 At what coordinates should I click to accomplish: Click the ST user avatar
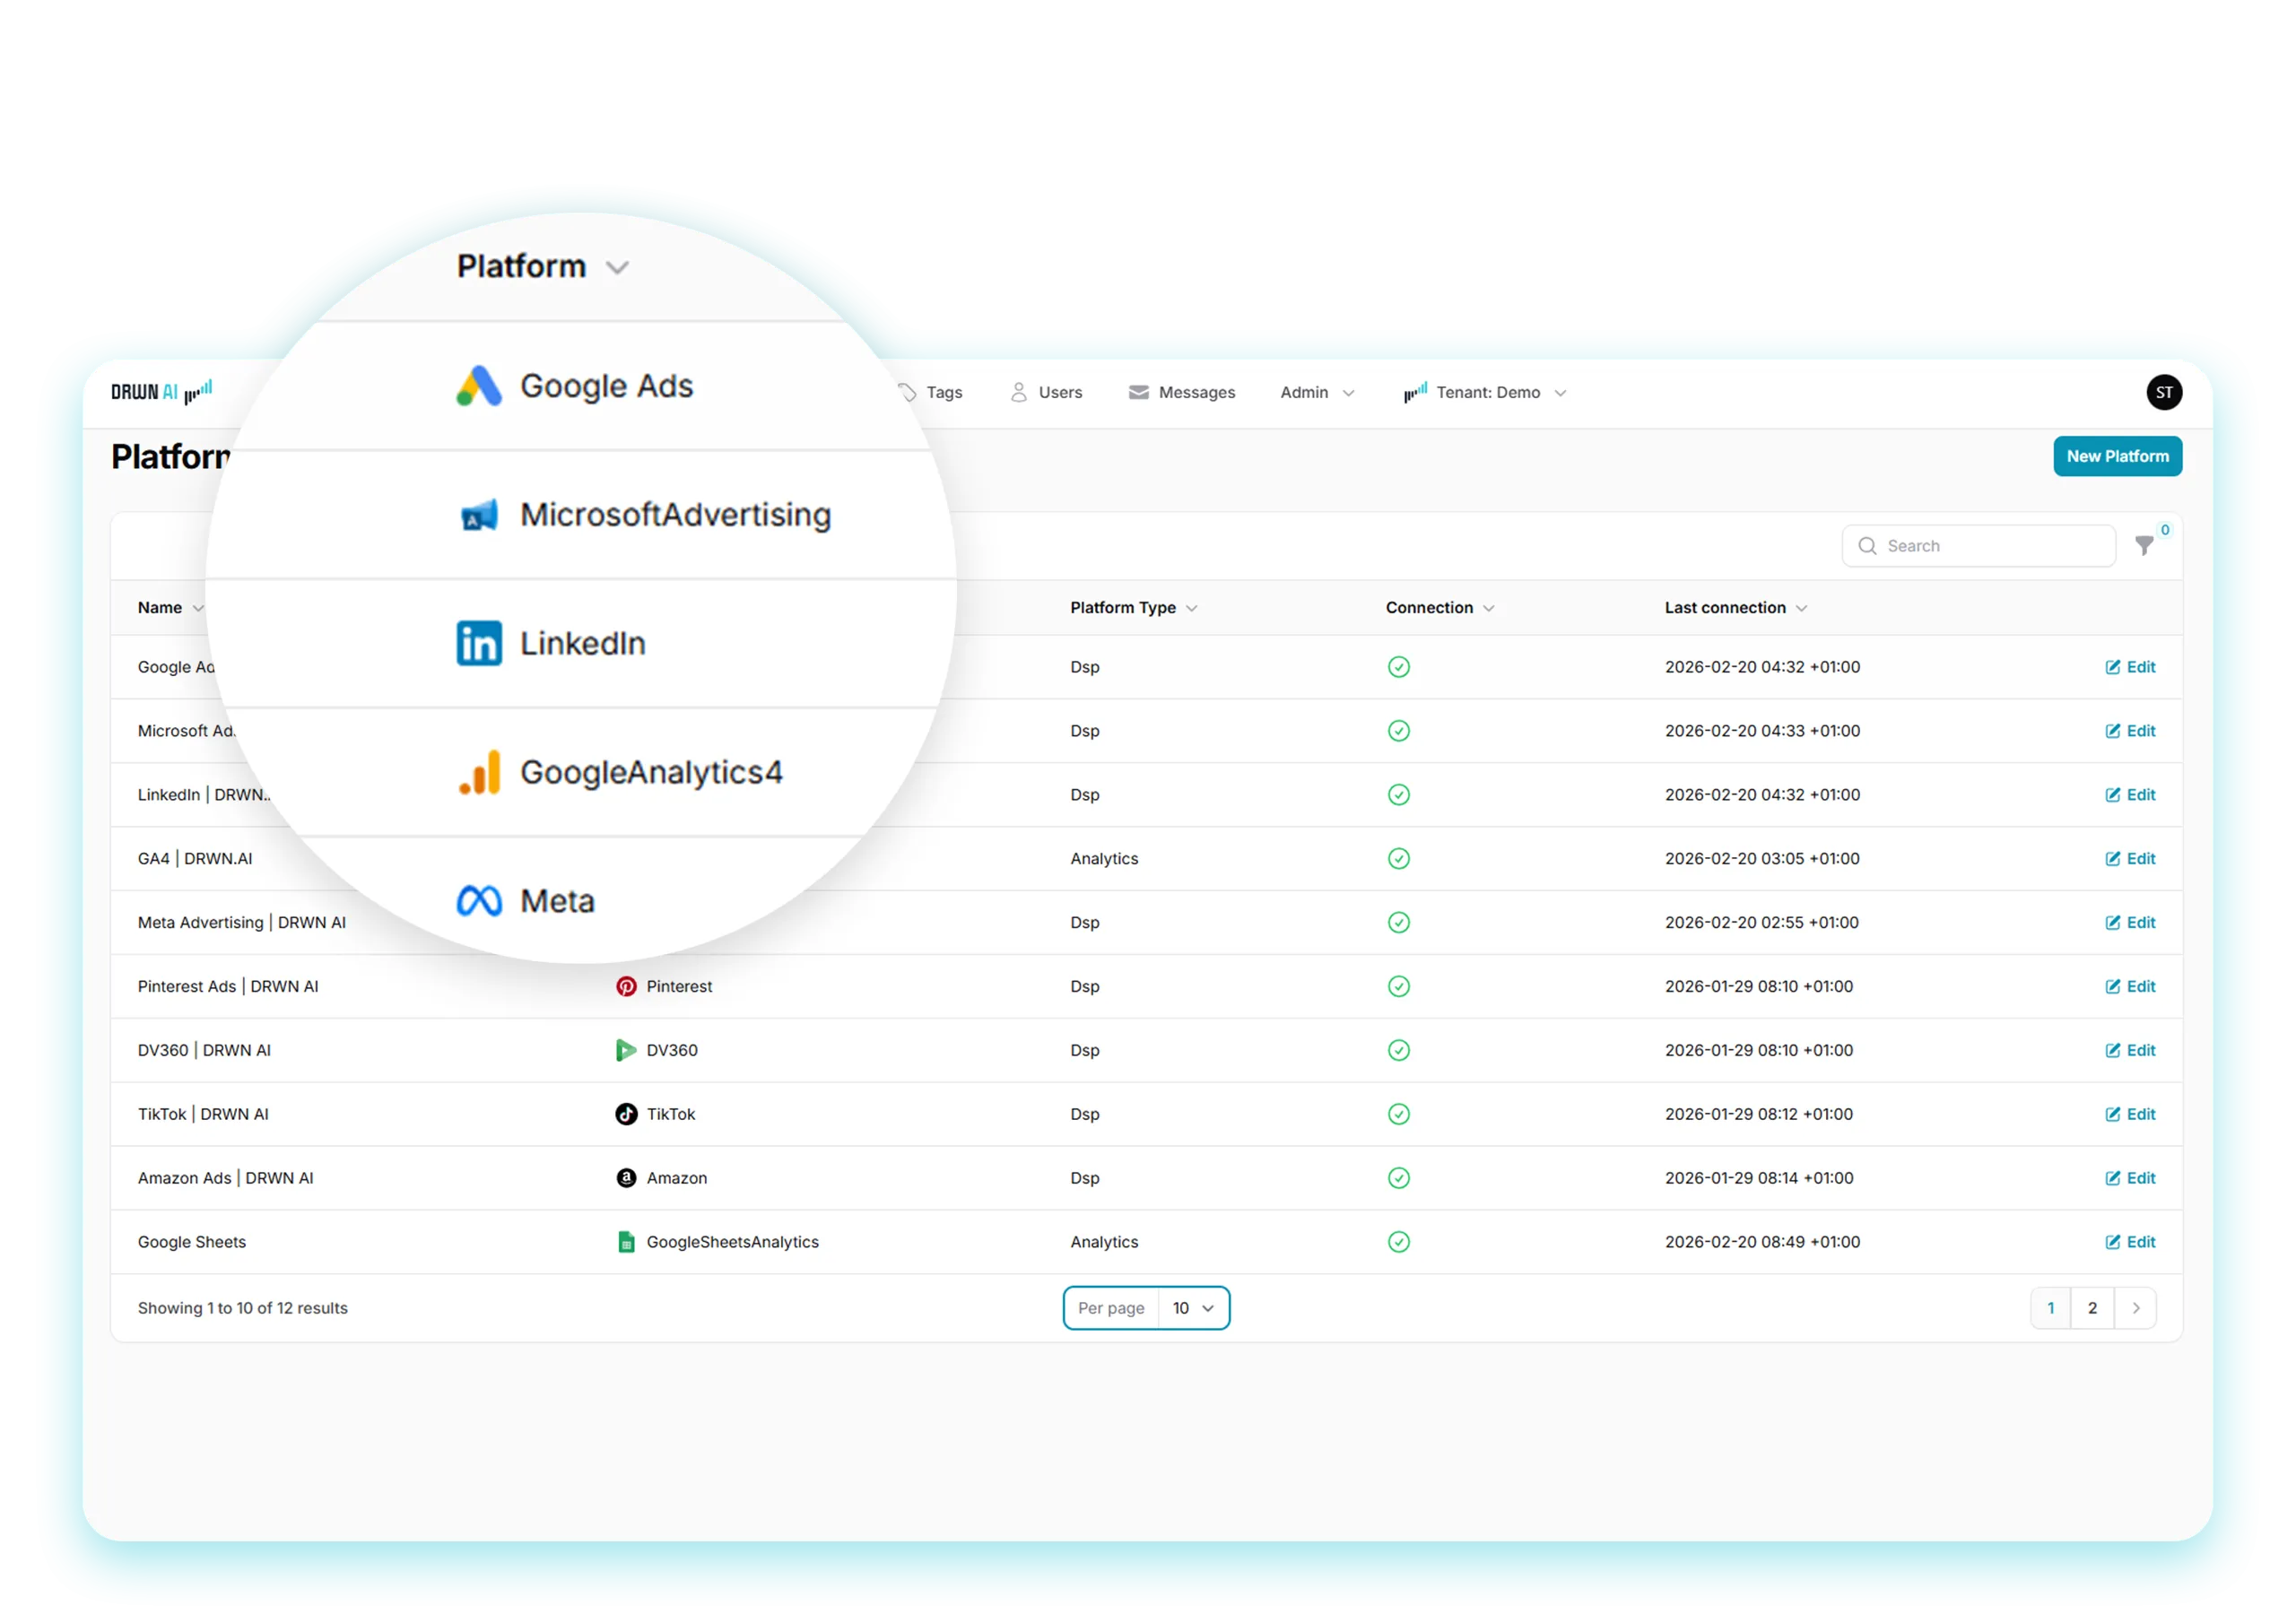click(2164, 392)
